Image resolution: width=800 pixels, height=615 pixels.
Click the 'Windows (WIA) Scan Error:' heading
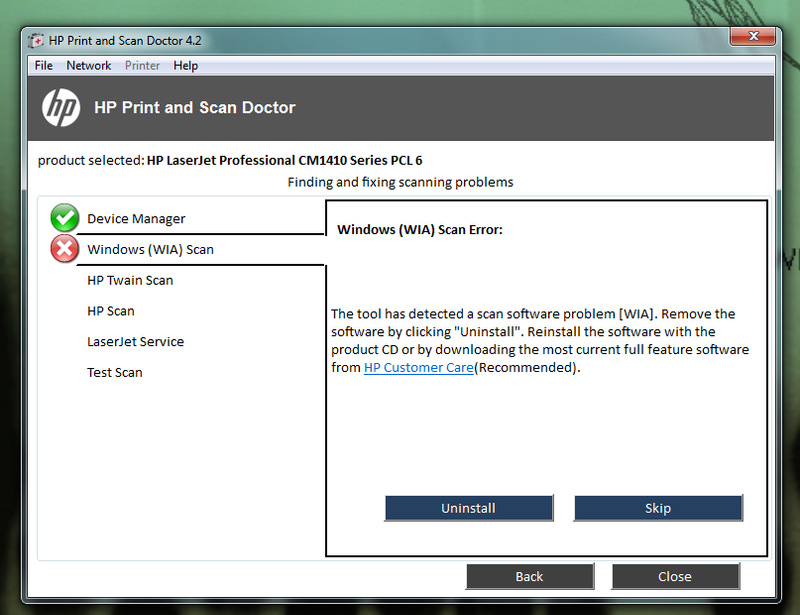(420, 230)
